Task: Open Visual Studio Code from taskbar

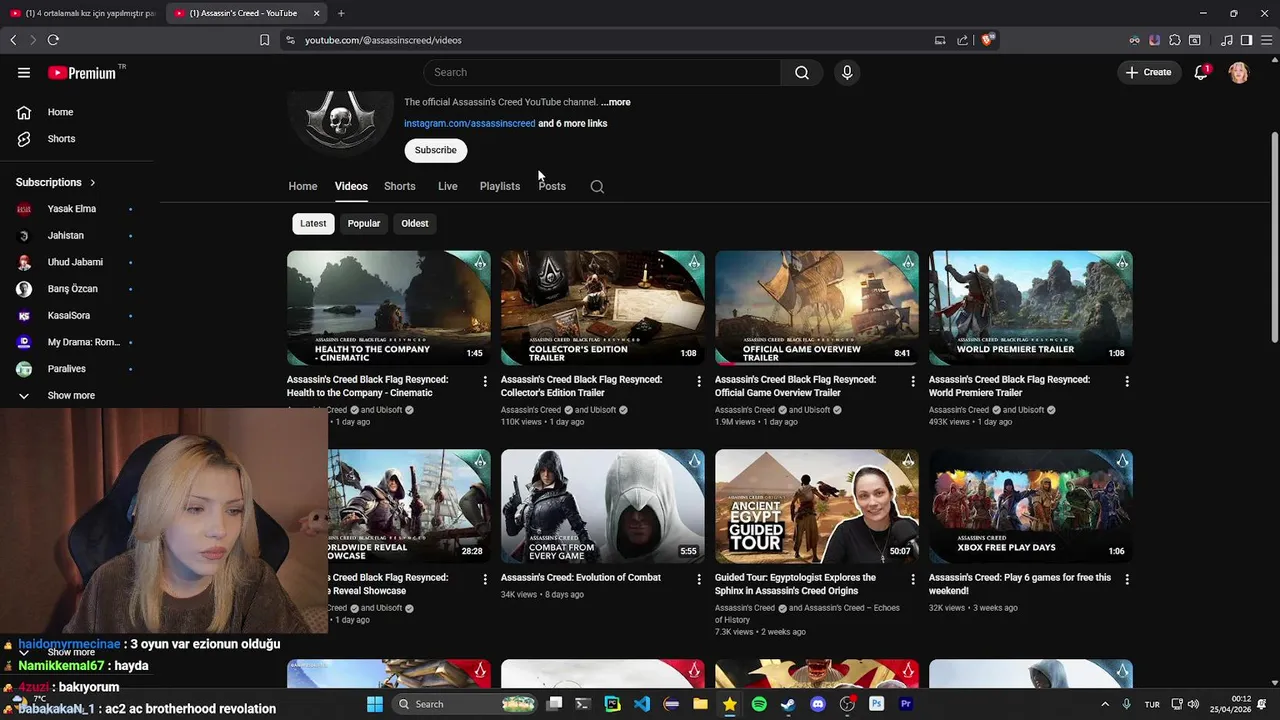Action: pyautogui.click(x=642, y=704)
